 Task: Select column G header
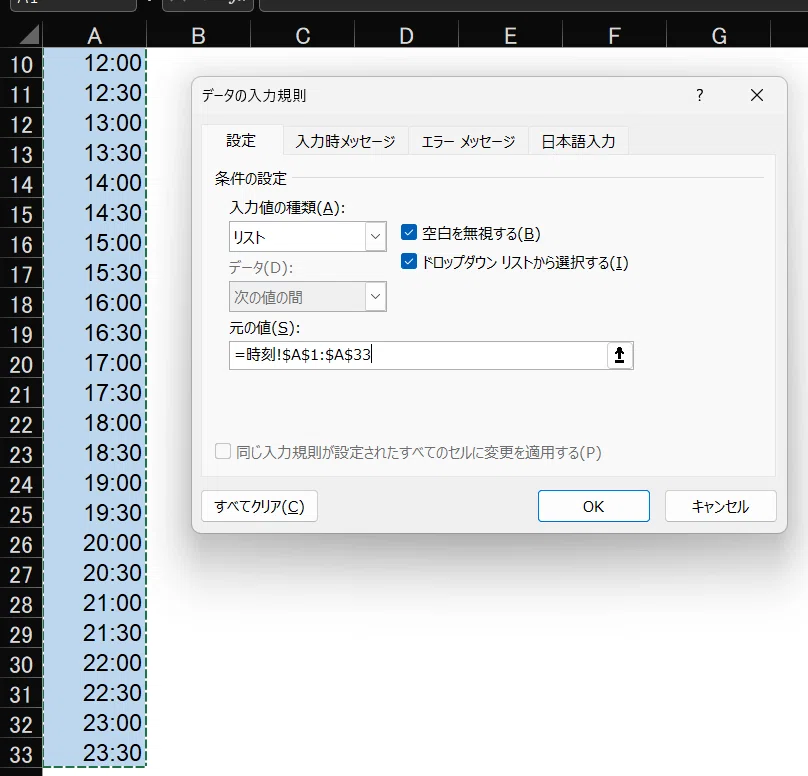[x=719, y=36]
